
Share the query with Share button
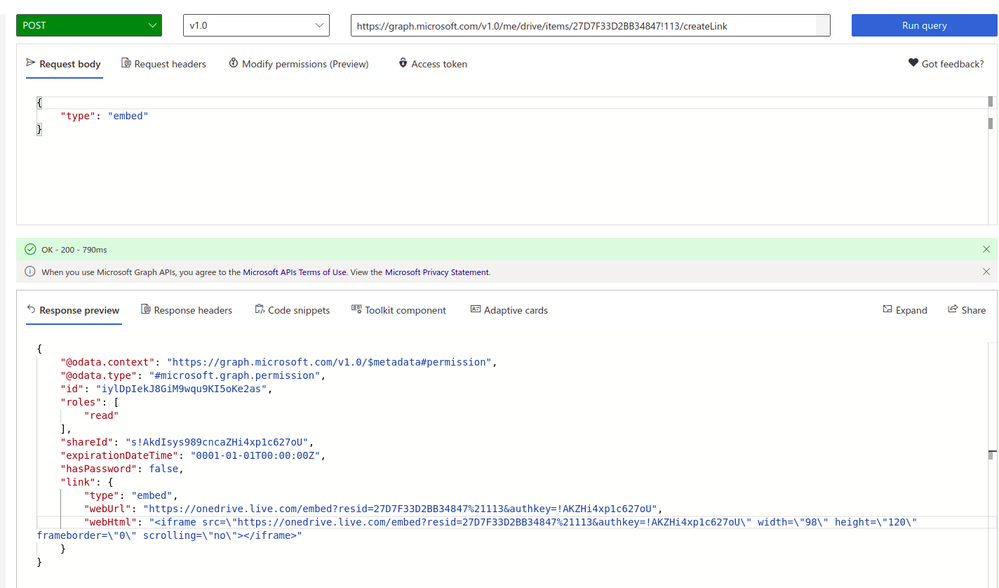point(967,310)
